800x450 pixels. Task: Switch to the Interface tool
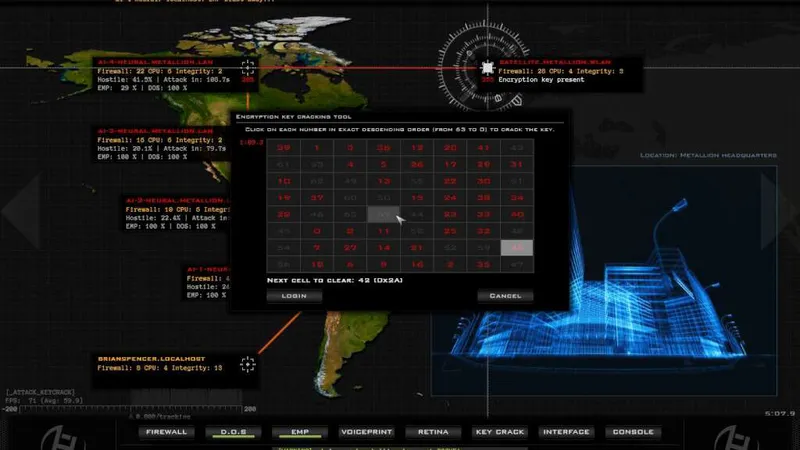pos(565,432)
